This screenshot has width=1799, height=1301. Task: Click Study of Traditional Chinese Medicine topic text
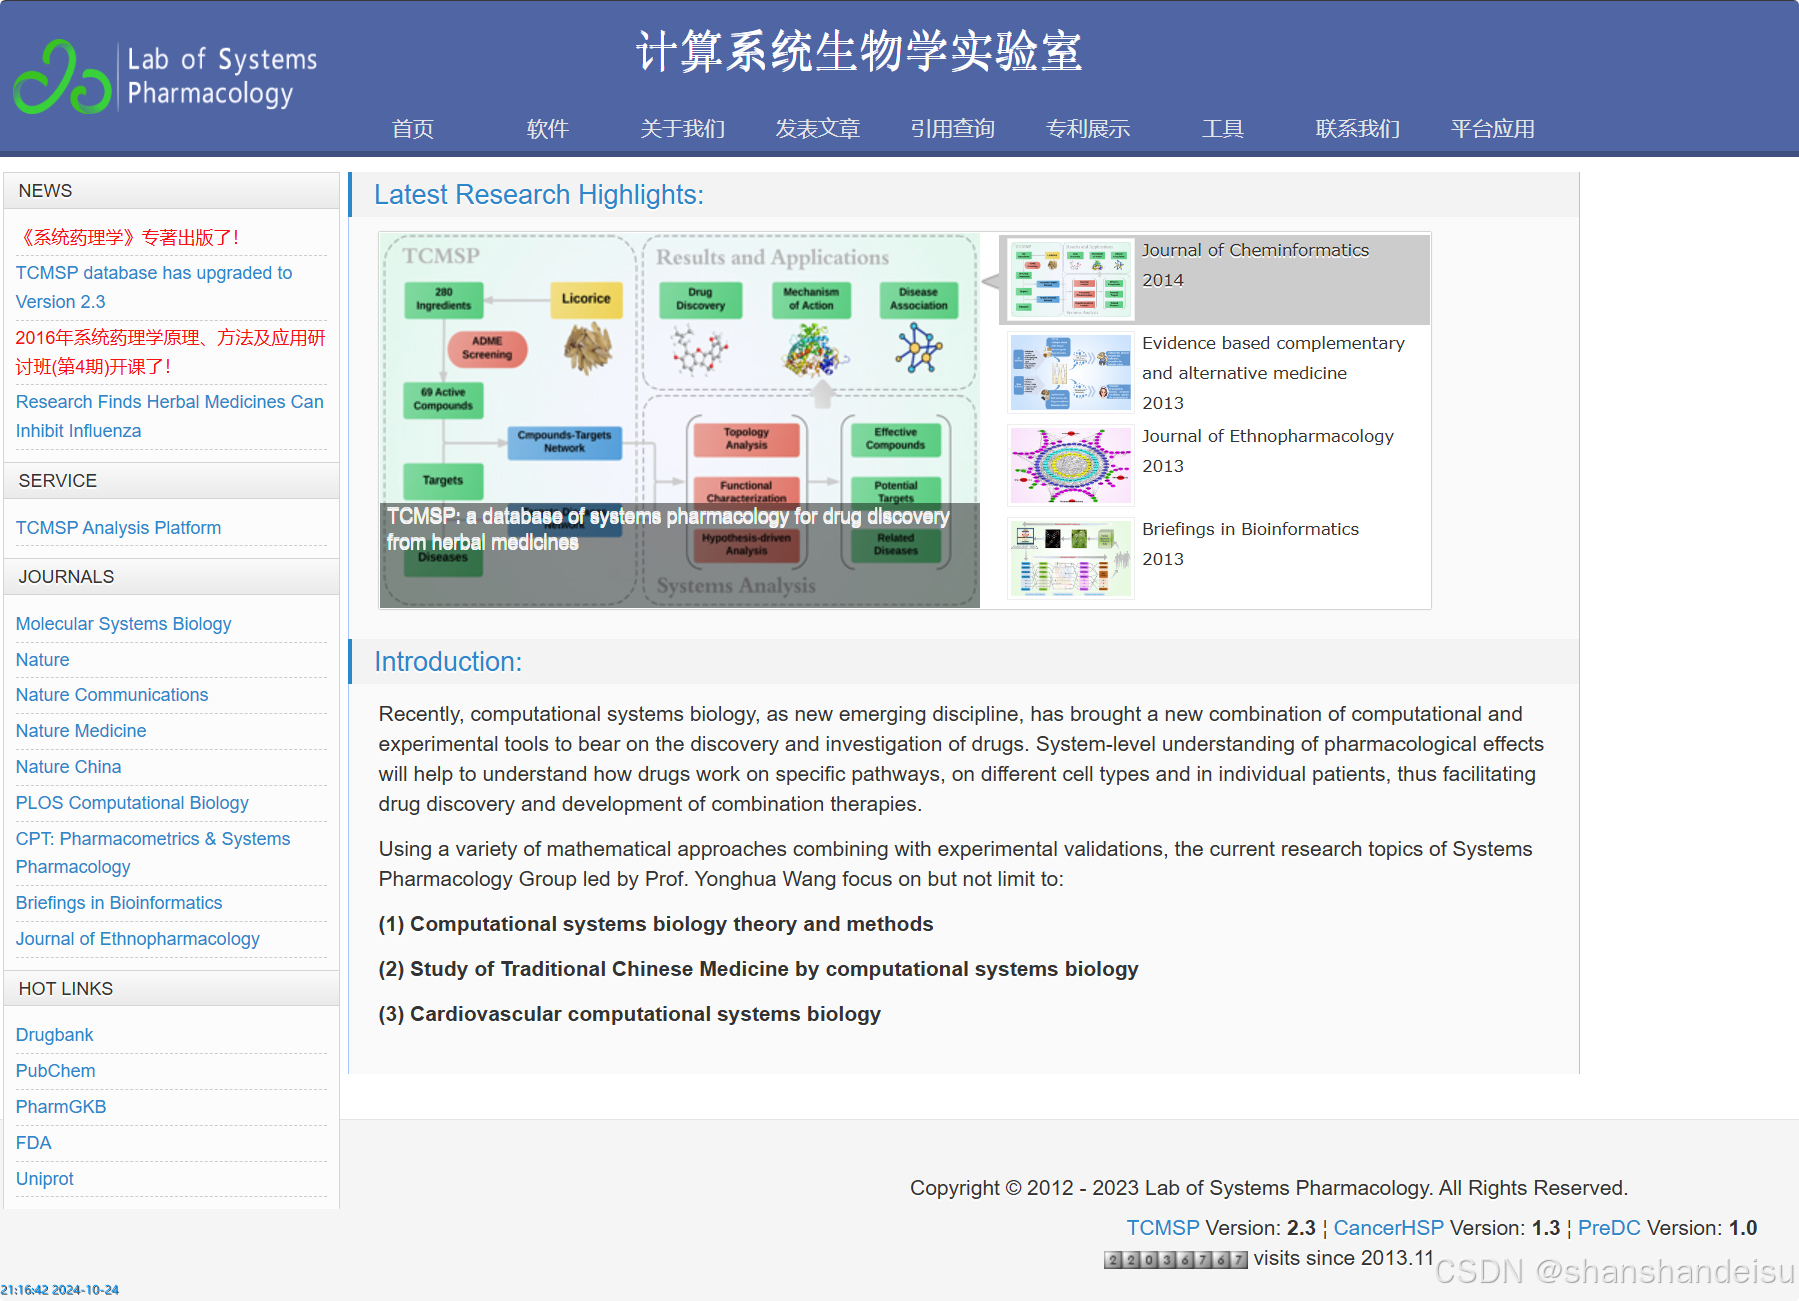[x=758, y=969]
